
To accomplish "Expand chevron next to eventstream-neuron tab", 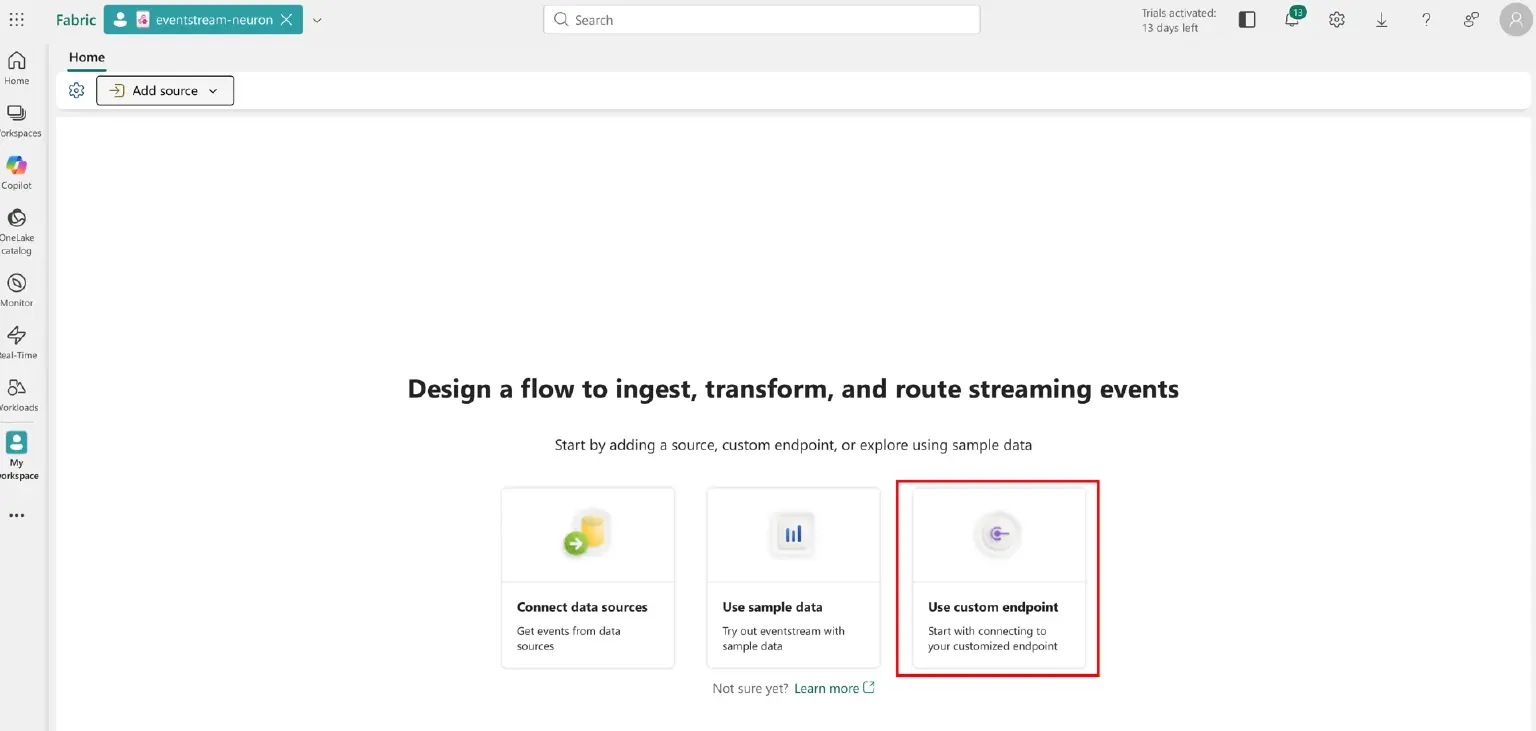I will (x=317, y=20).
